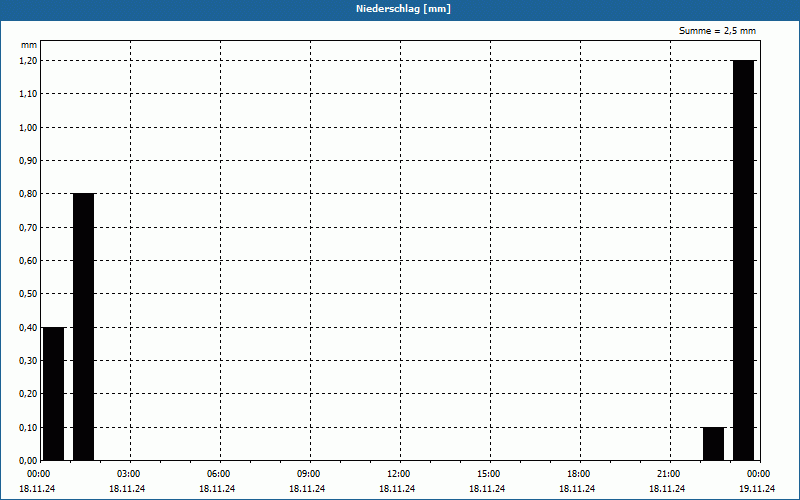Click the 0,50 y-axis label
Viewport: 800px width, 500px height.
click(x=28, y=294)
